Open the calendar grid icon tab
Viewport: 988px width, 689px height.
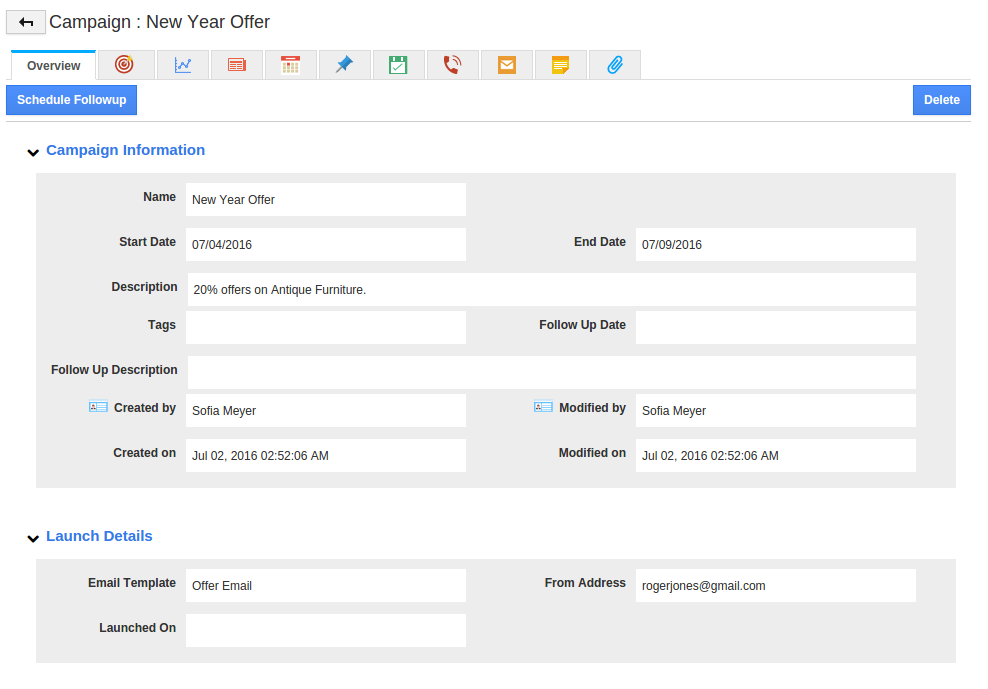[291, 65]
